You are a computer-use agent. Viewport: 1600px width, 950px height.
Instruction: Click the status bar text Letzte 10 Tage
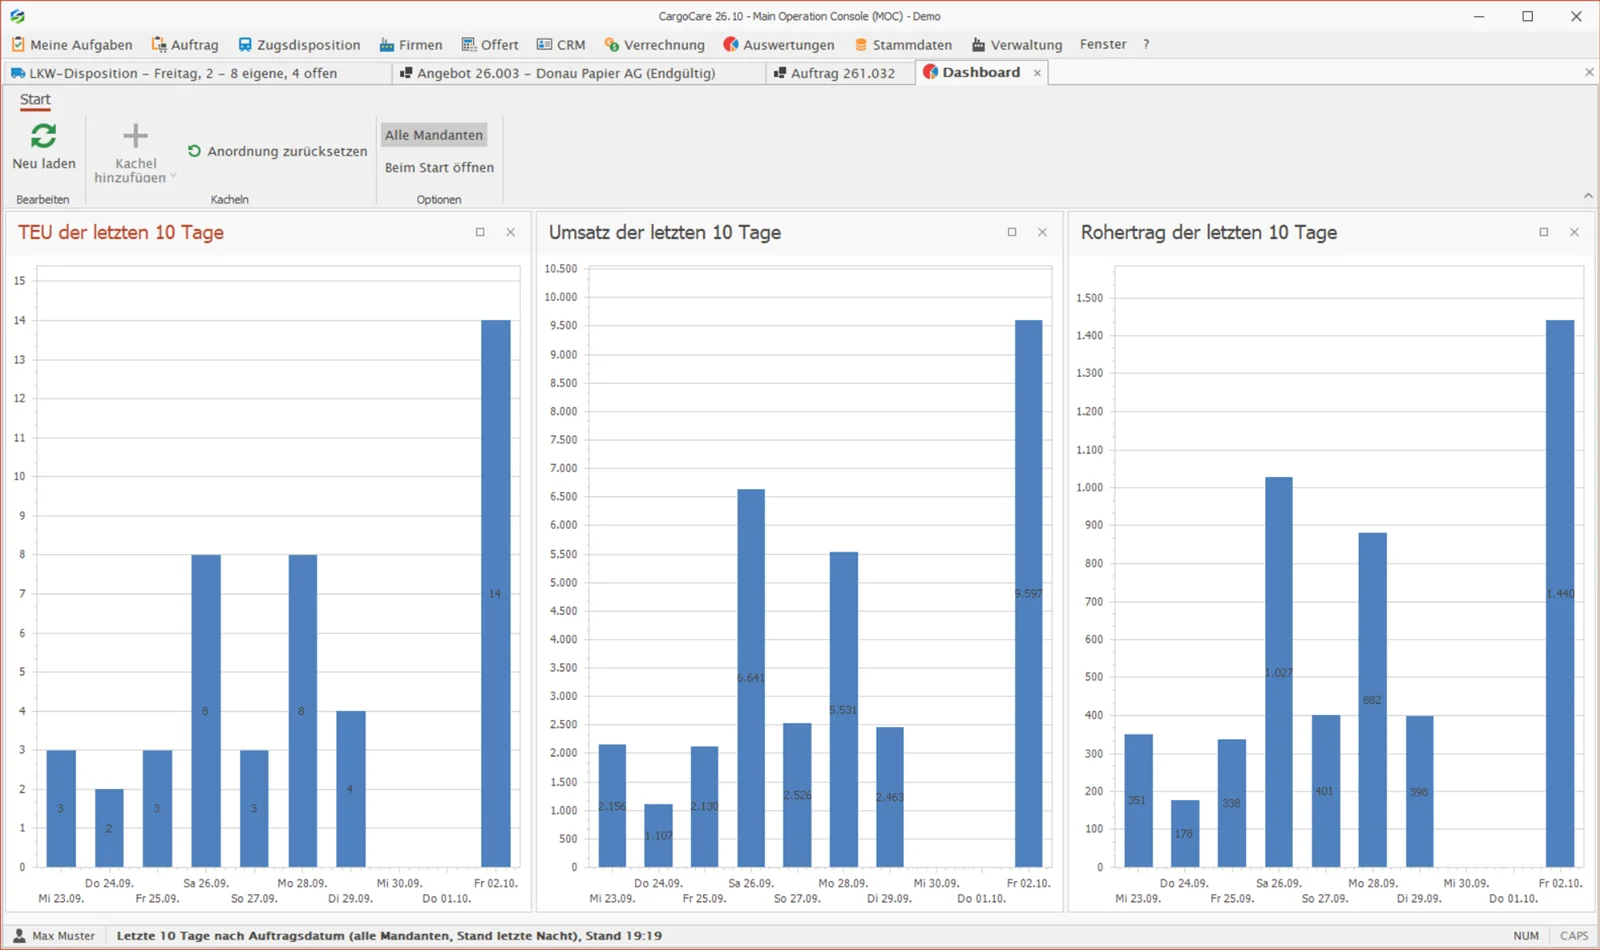point(389,936)
